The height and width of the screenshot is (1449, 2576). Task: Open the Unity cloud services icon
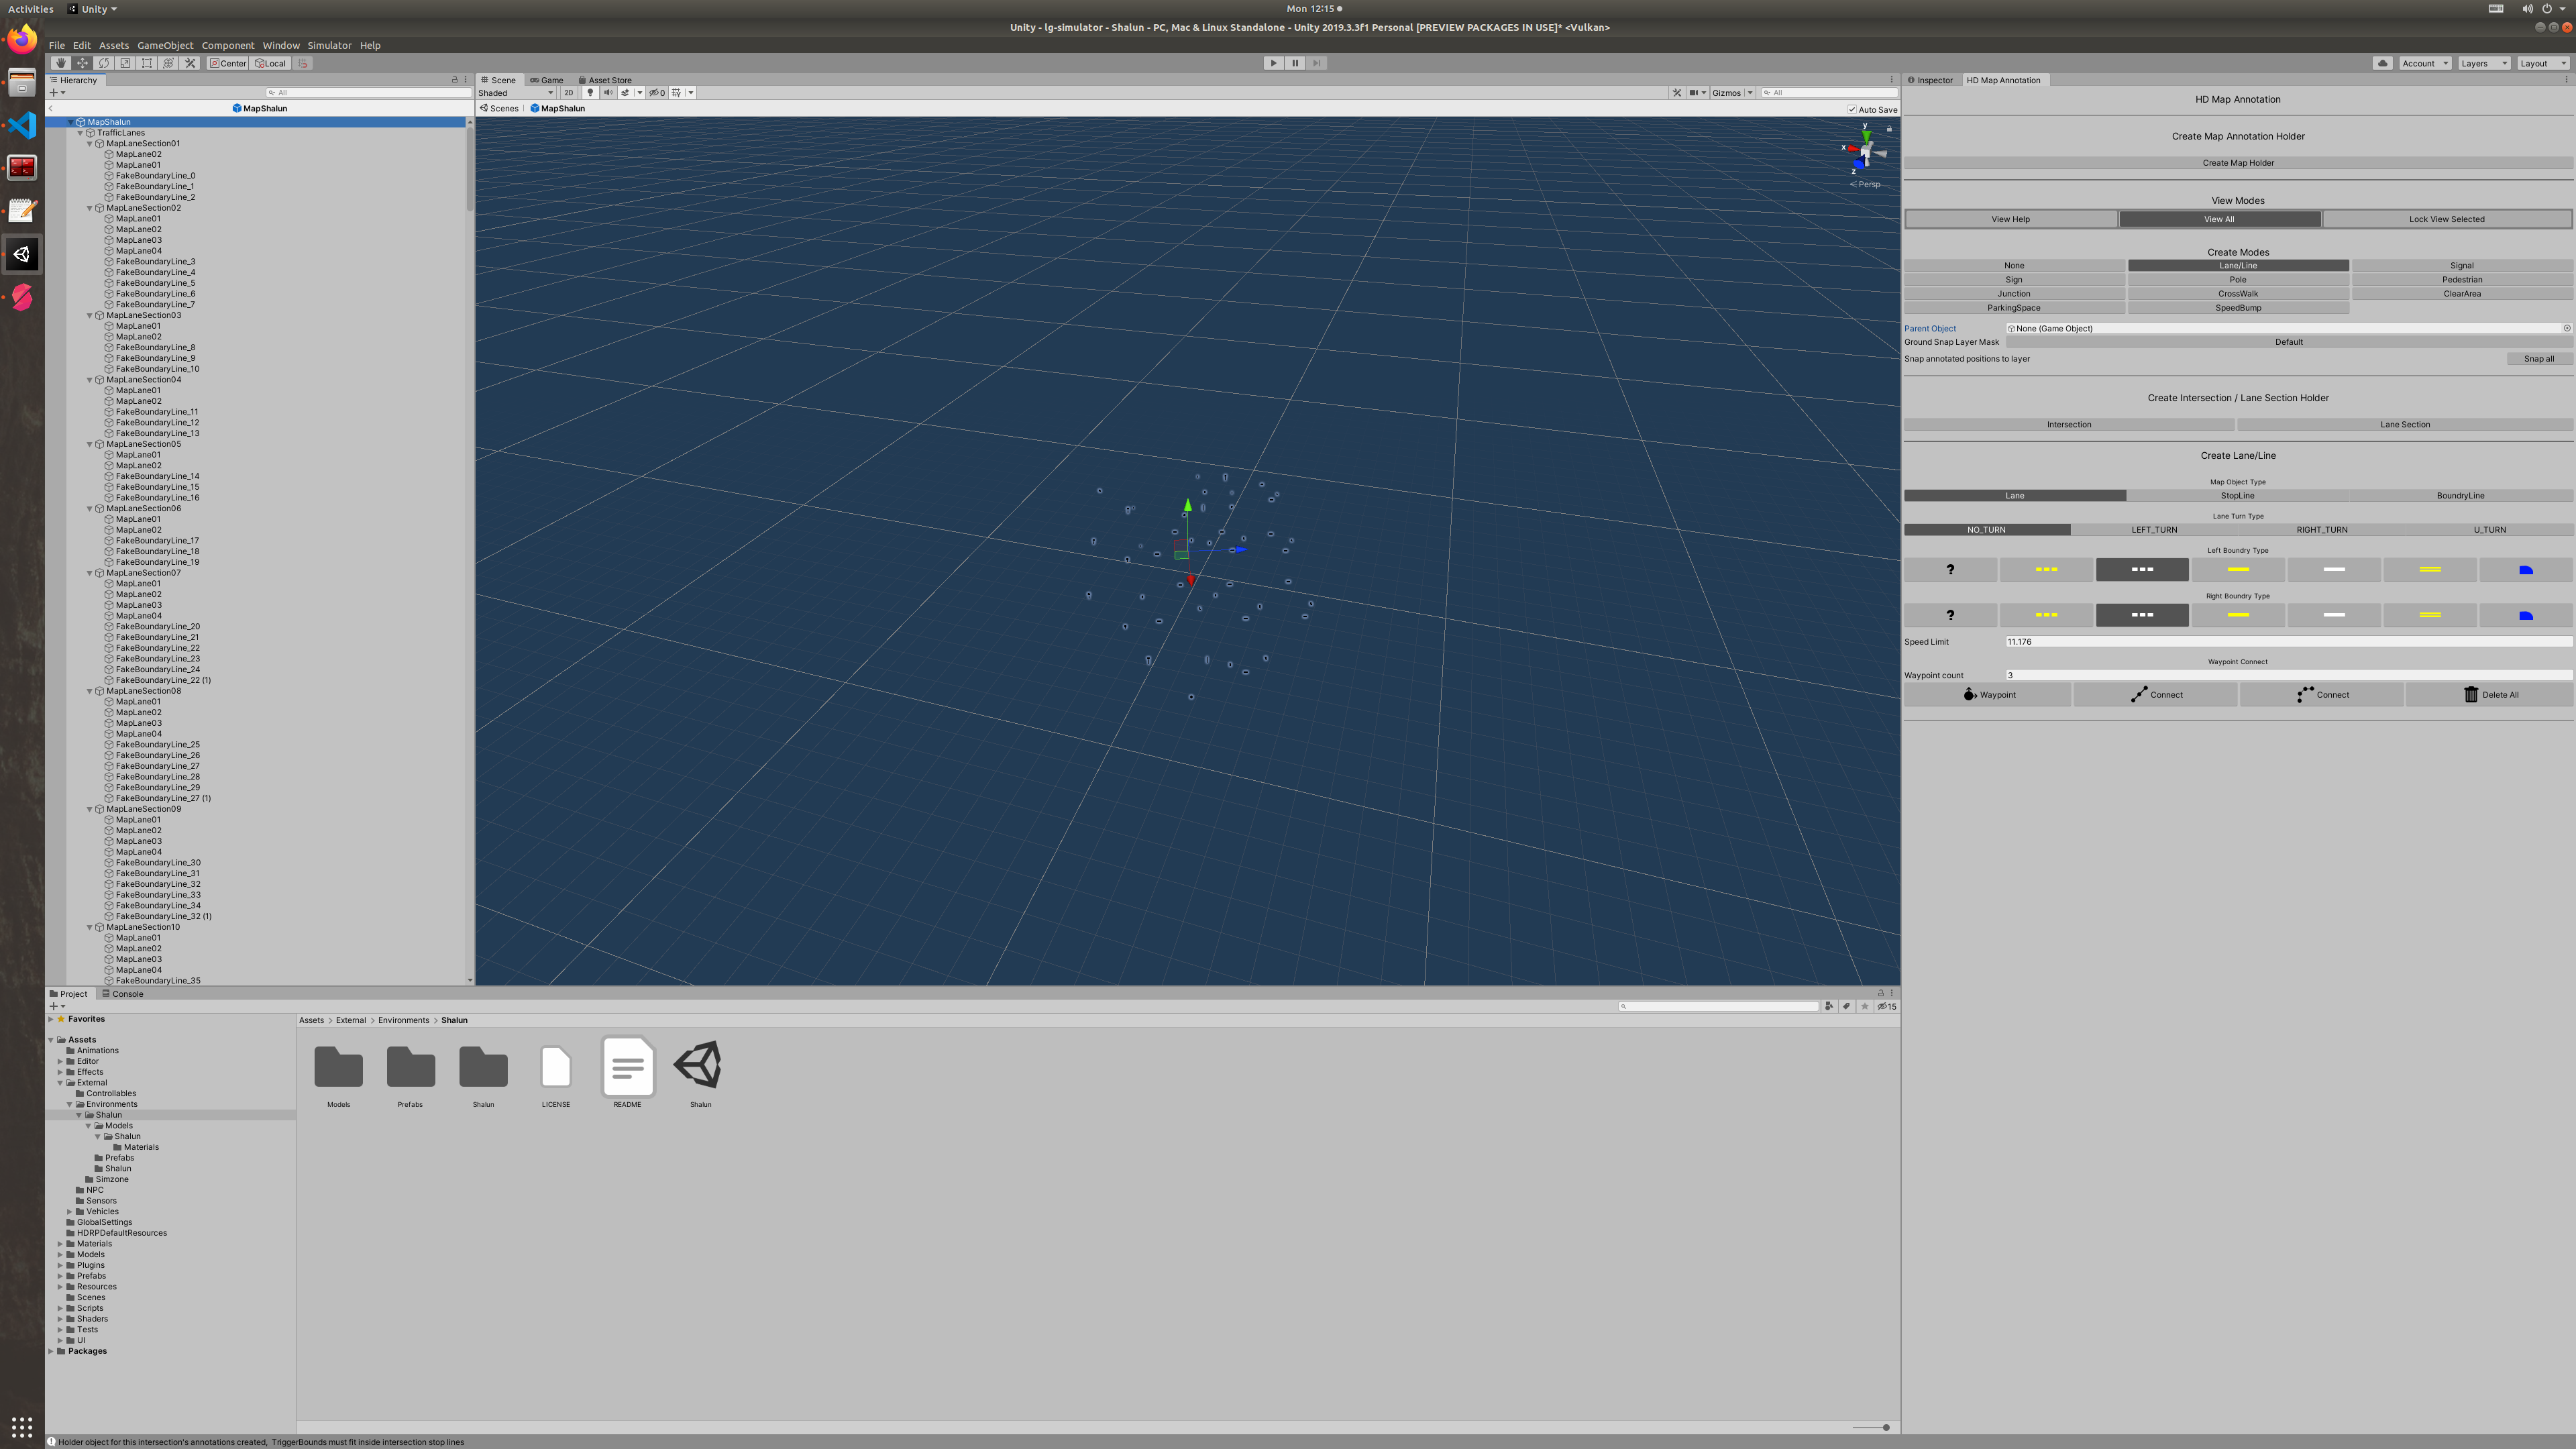pyautogui.click(x=2383, y=63)
